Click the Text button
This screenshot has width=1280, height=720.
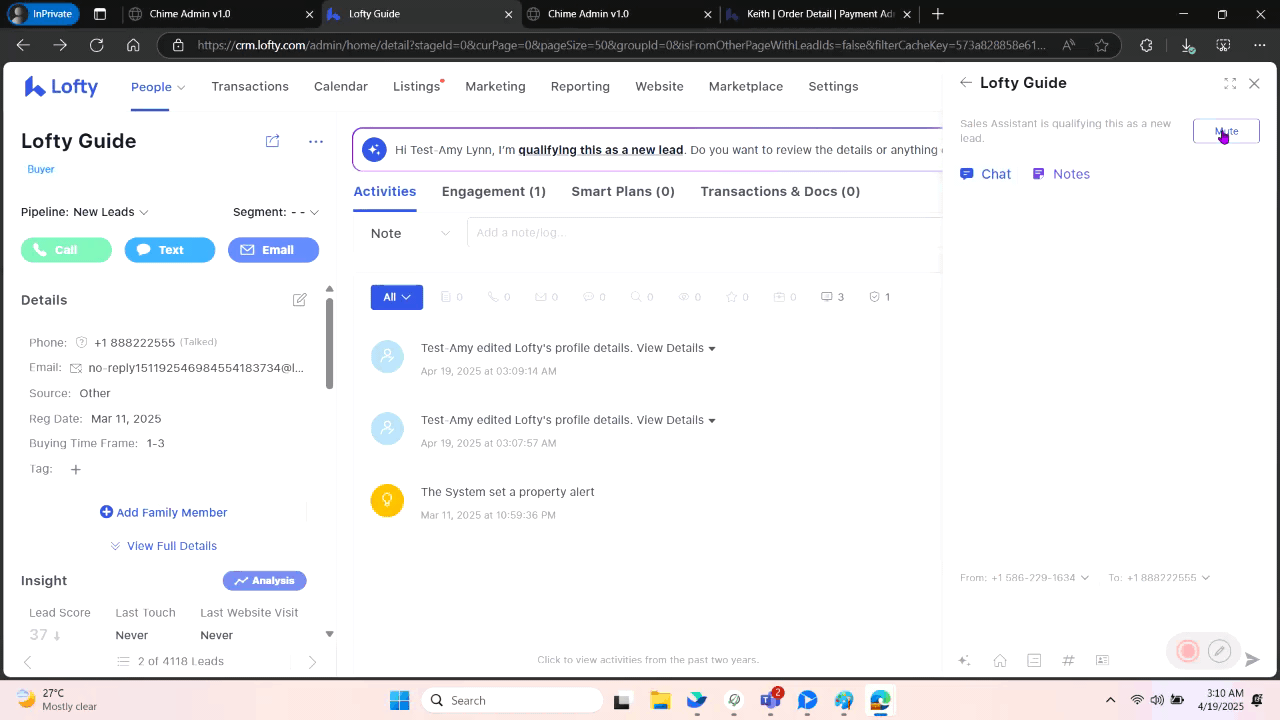pos(170,250)
